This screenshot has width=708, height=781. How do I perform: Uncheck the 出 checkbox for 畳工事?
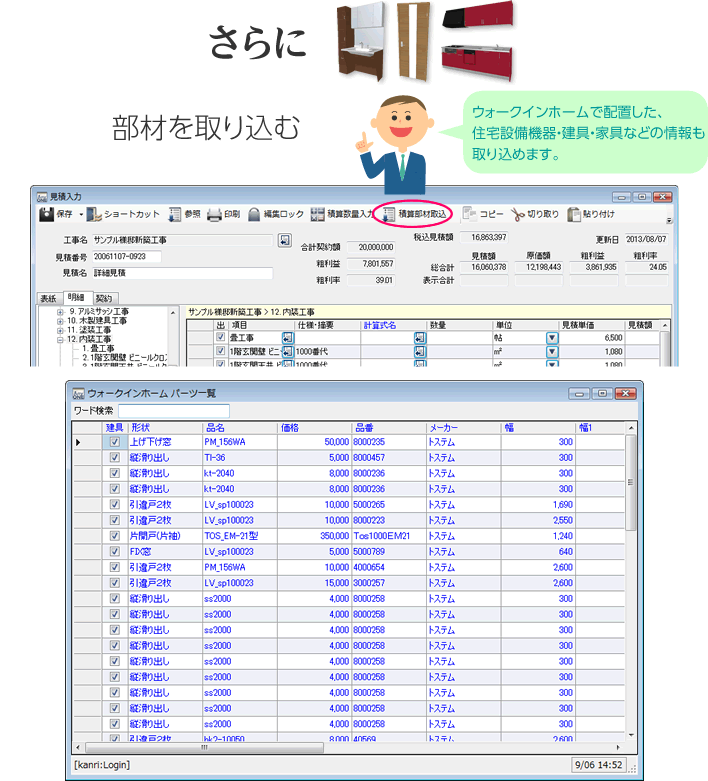pyautogui.click(x=221, y=337)
